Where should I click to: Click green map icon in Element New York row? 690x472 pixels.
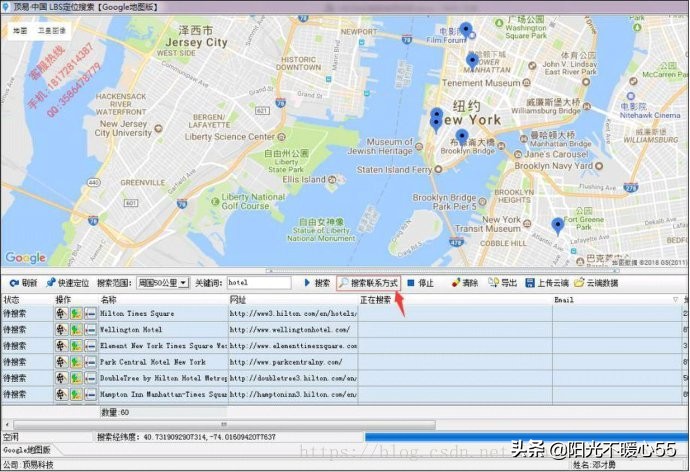76,346
